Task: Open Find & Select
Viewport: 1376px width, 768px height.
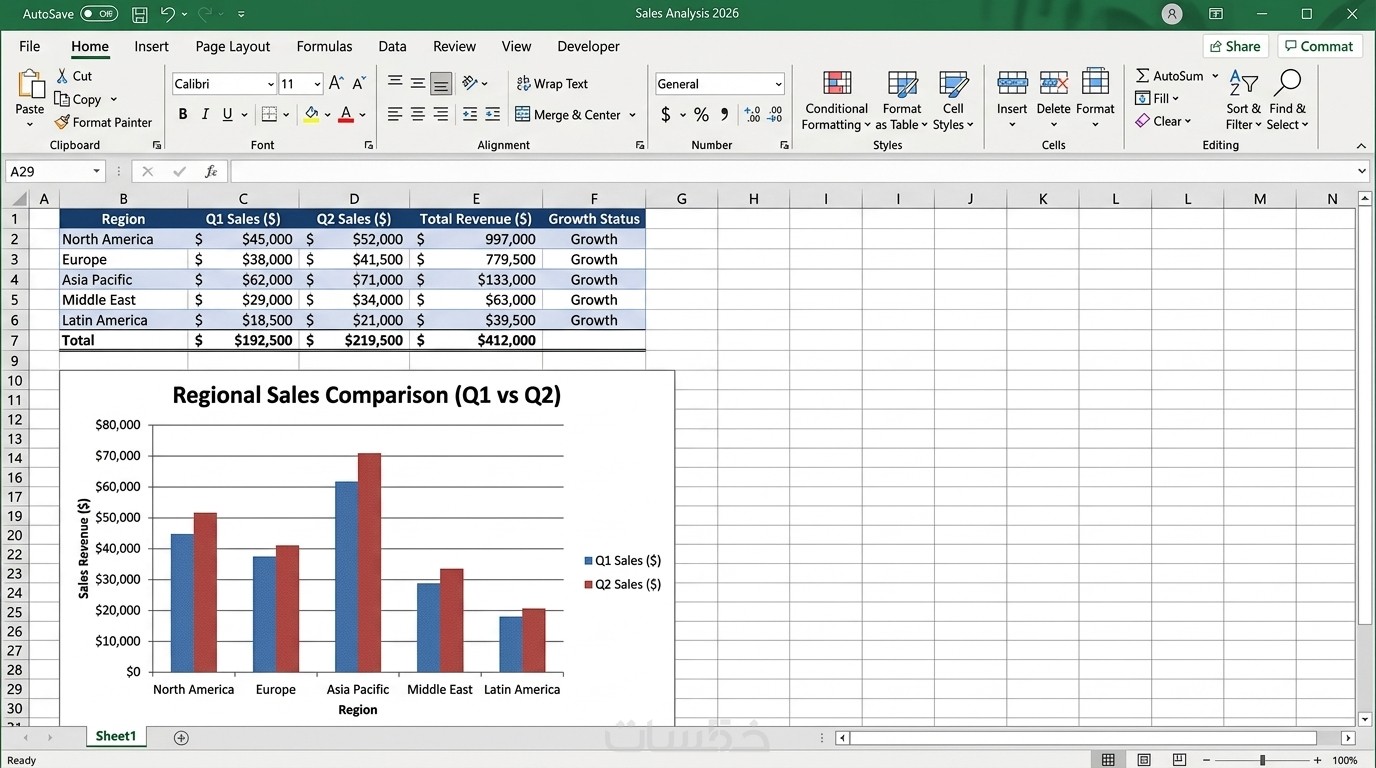Action: click(1287, 100)
